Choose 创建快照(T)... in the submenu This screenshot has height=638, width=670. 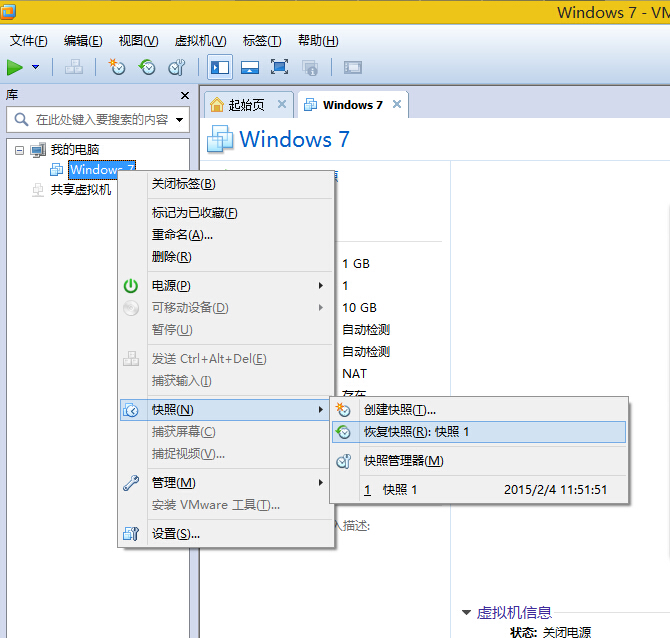[479, 410]
